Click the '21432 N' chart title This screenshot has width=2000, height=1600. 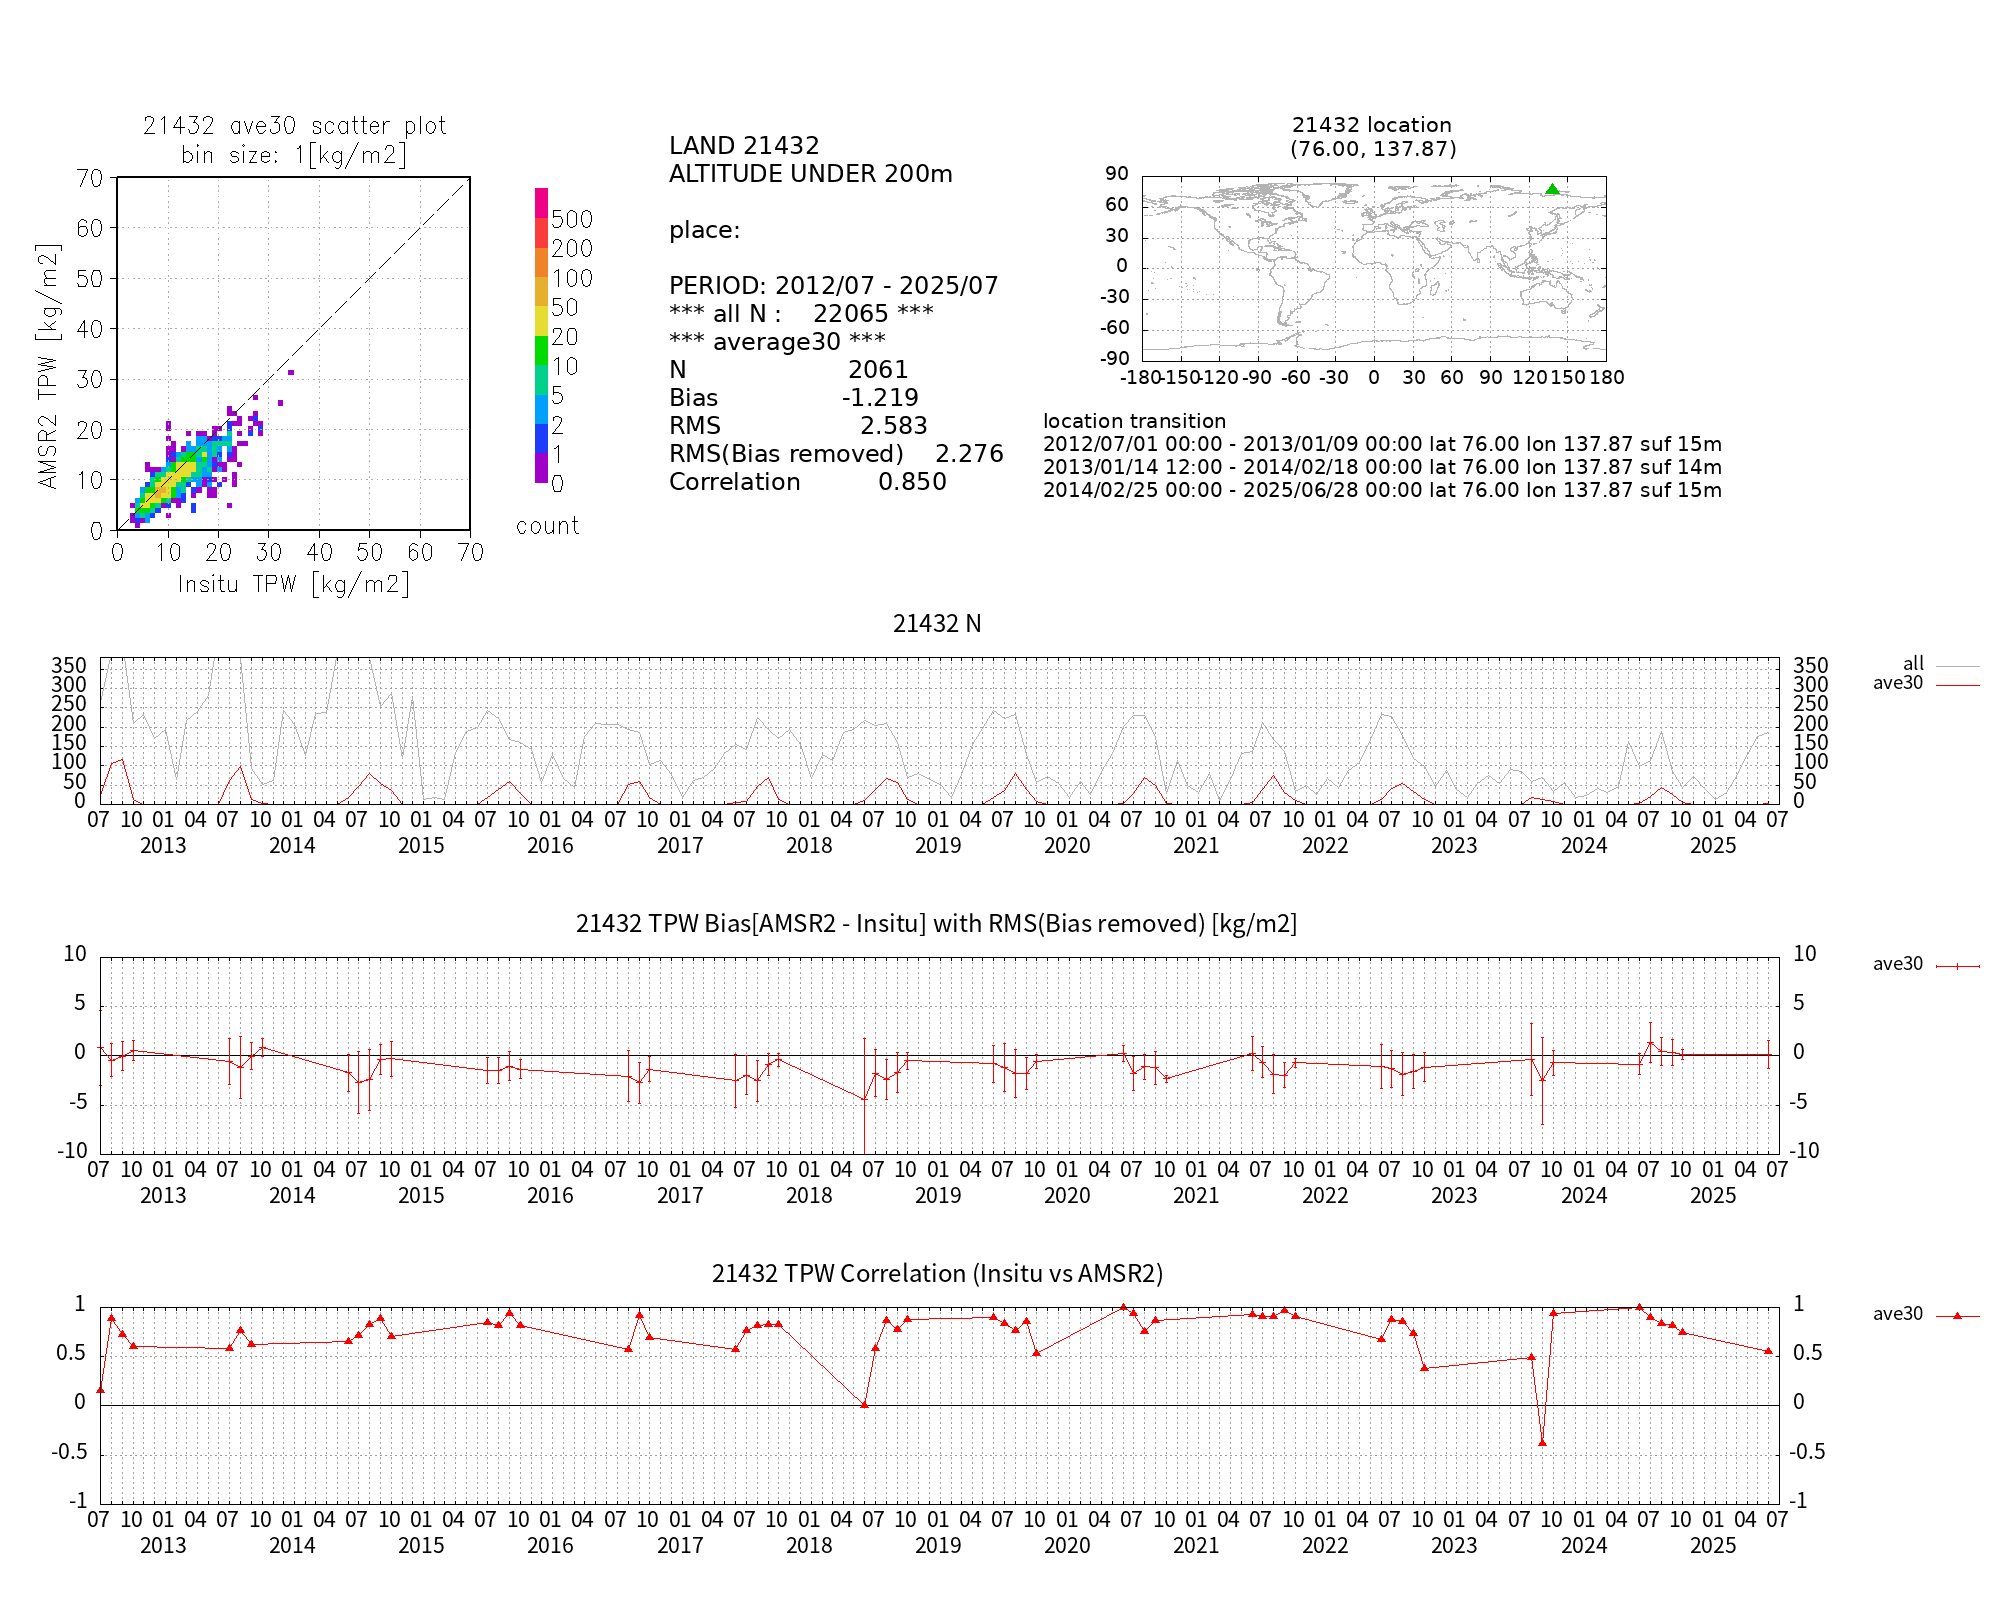pos(937,624)
